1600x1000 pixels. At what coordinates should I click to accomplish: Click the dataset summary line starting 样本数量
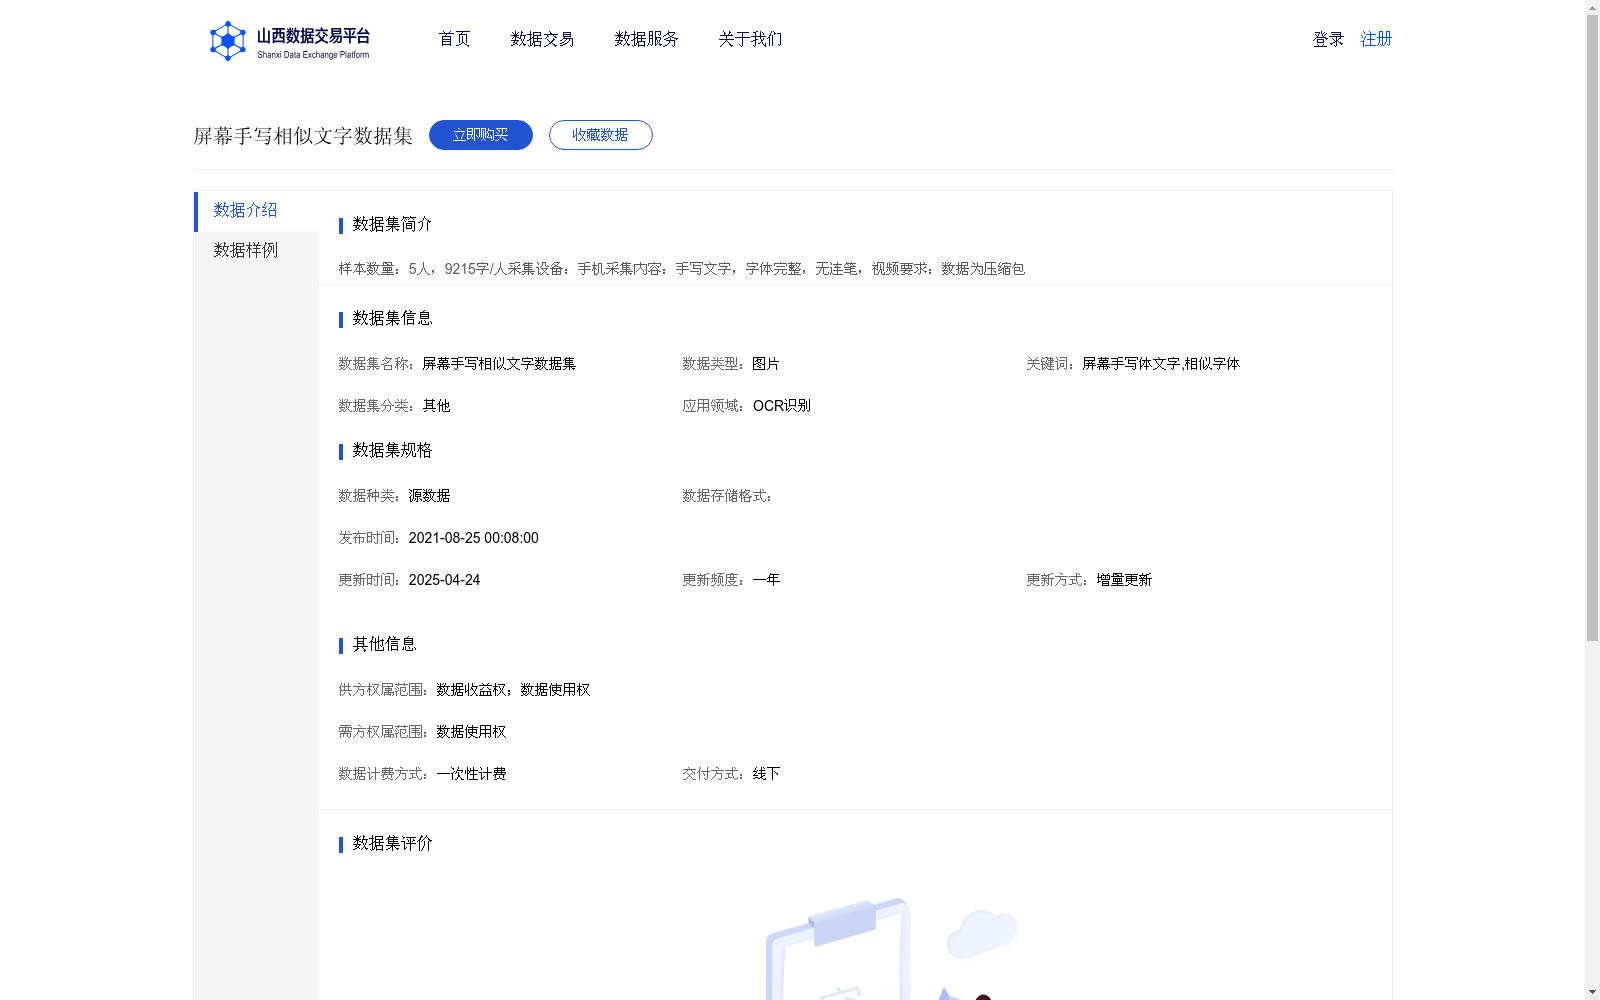pyautogui.click(x=681, y=269)
